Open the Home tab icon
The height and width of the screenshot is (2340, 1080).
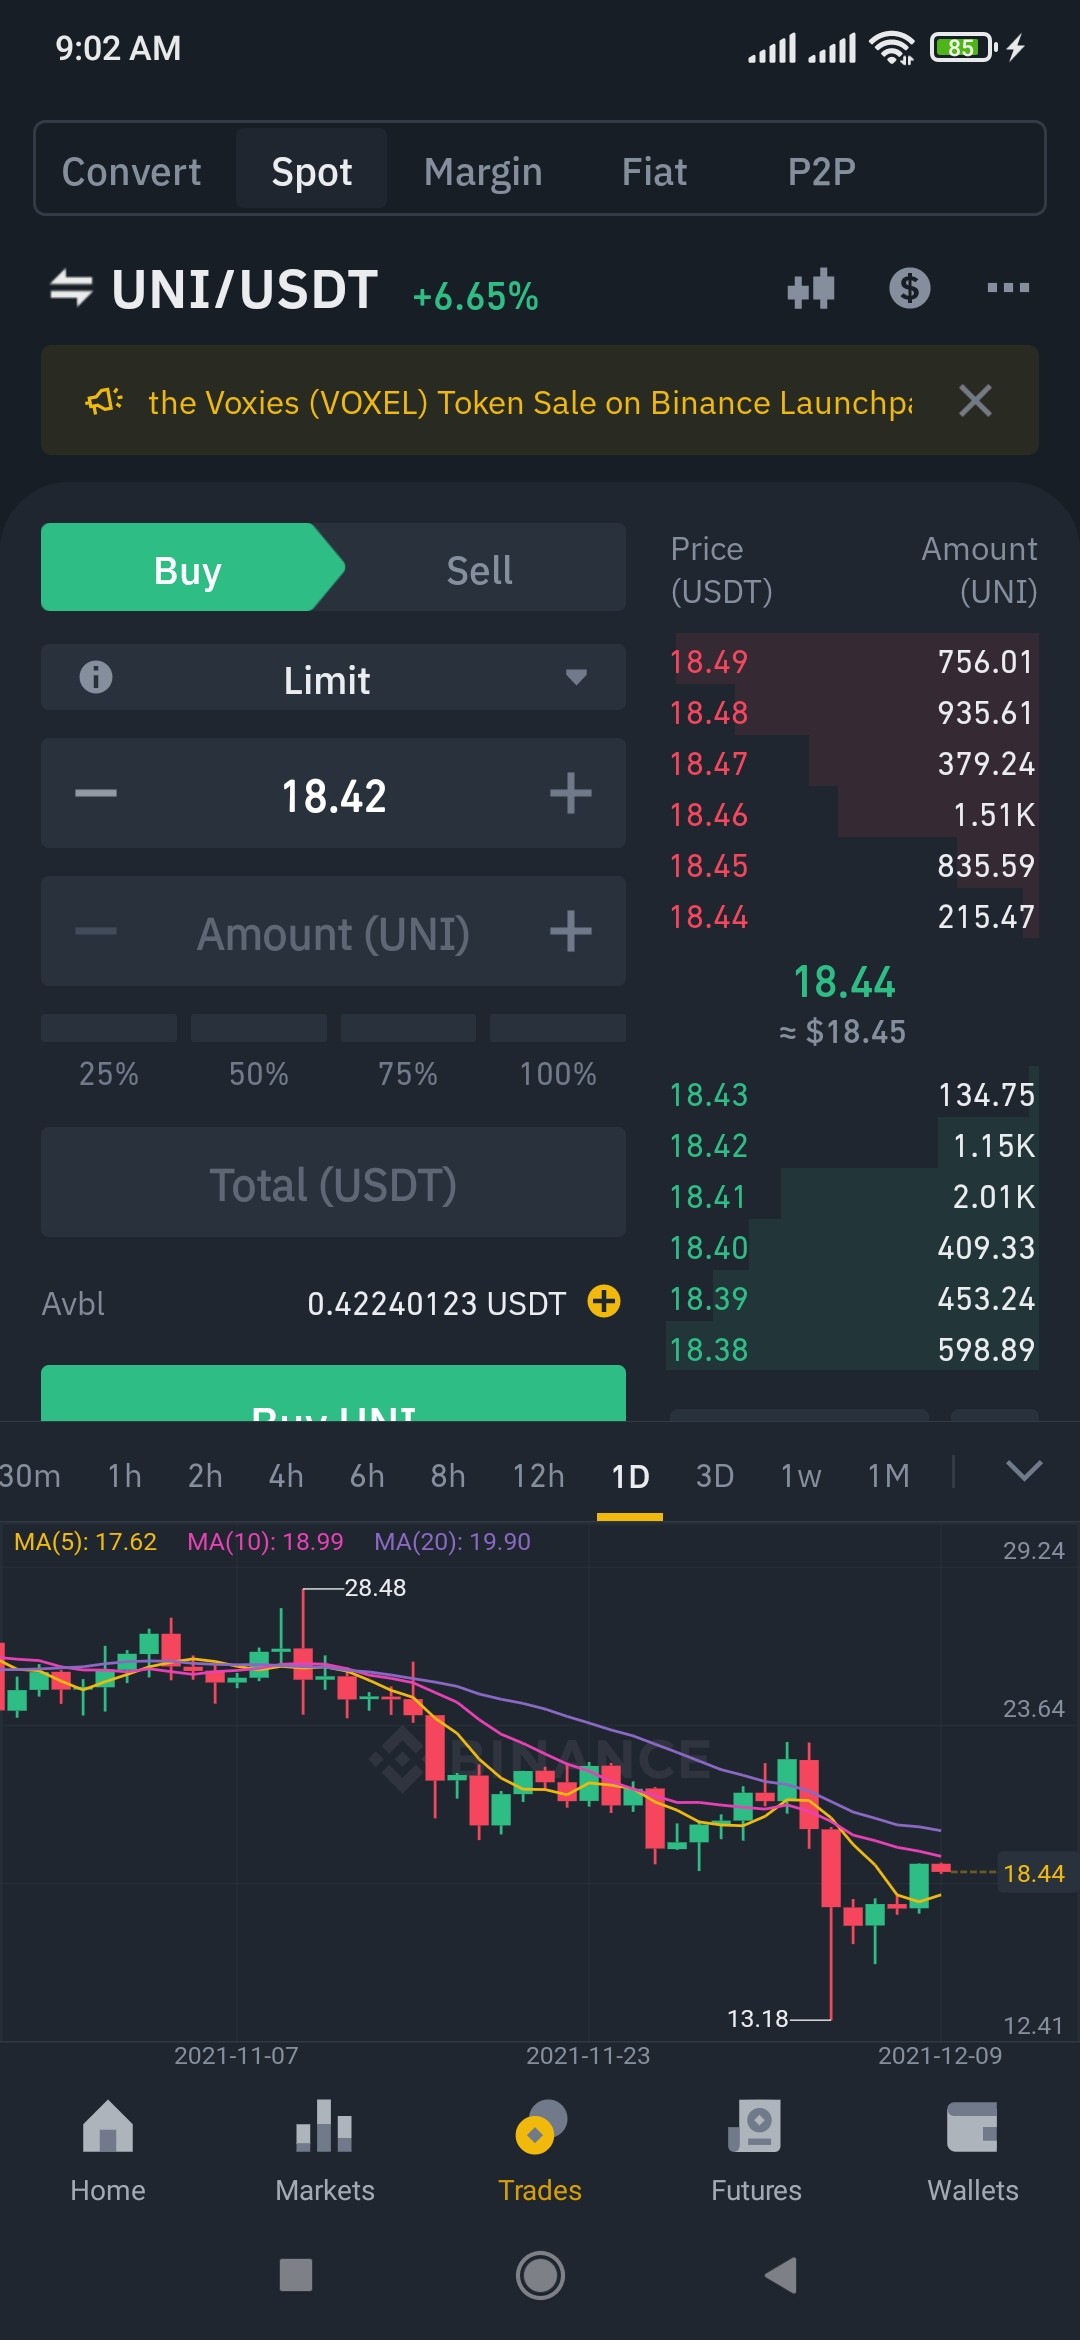tap(108, 2126)
